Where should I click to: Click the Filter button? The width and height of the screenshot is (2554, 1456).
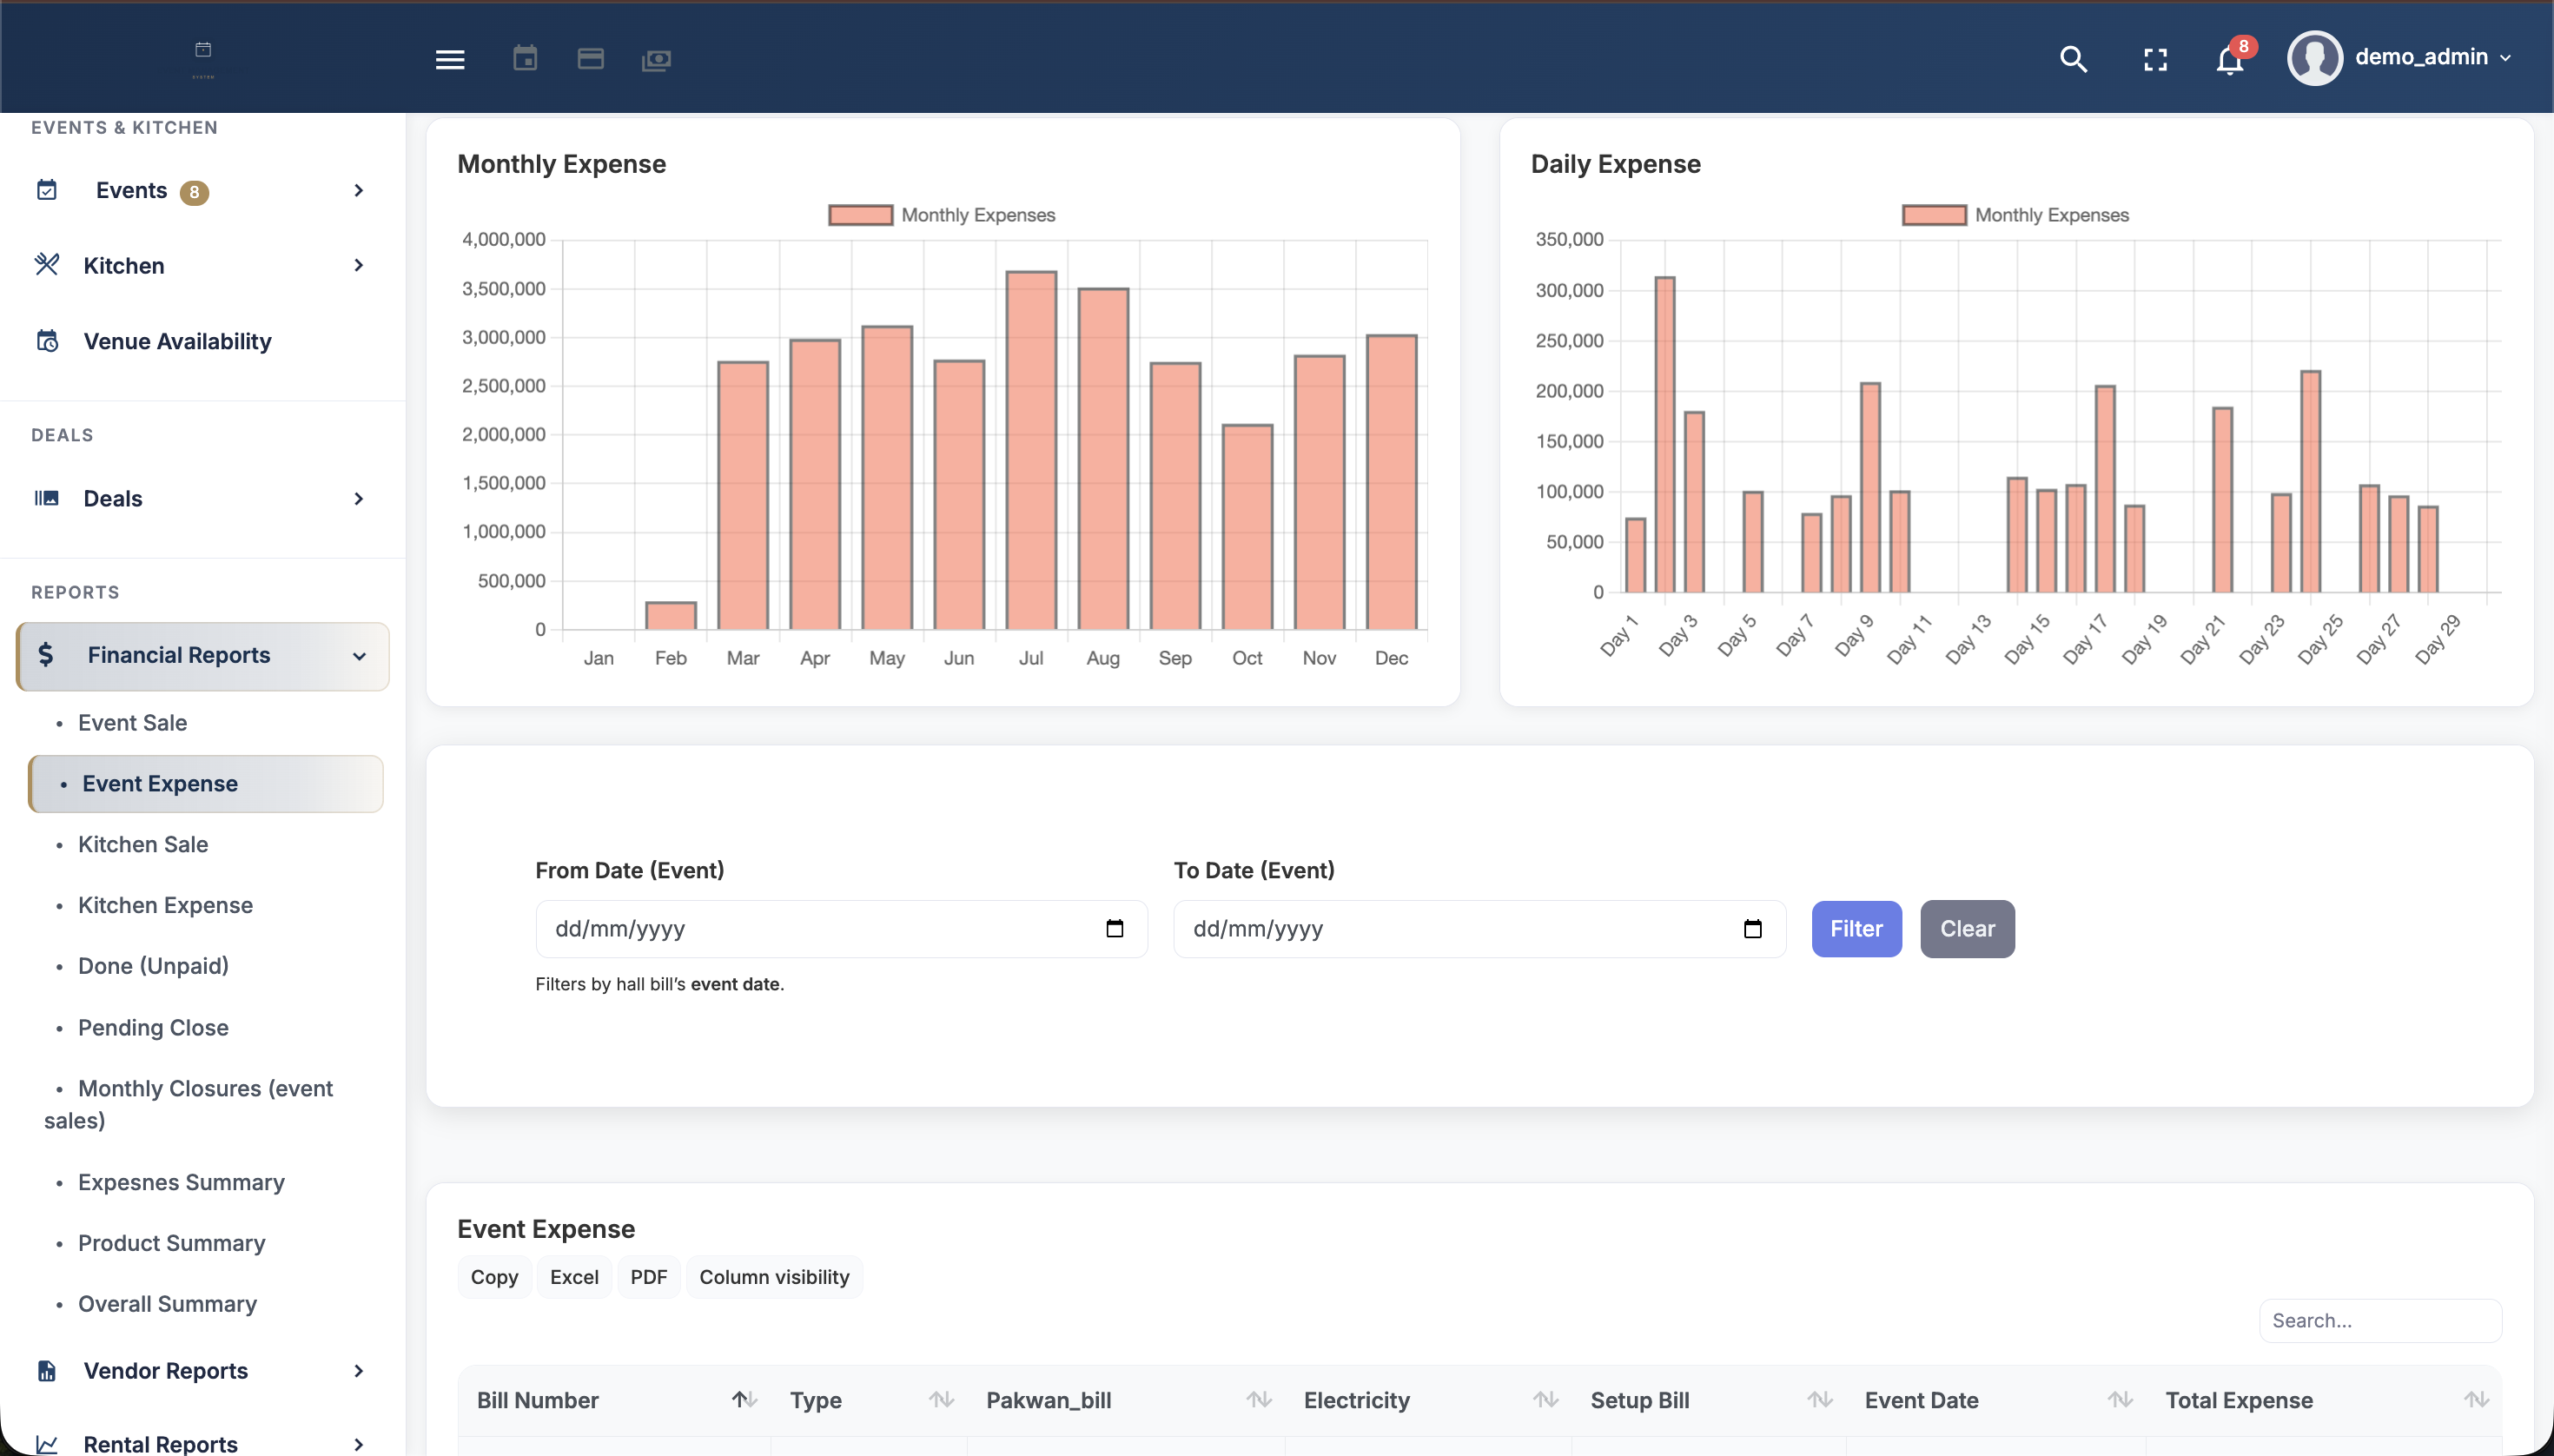(x=1856, y=928)
